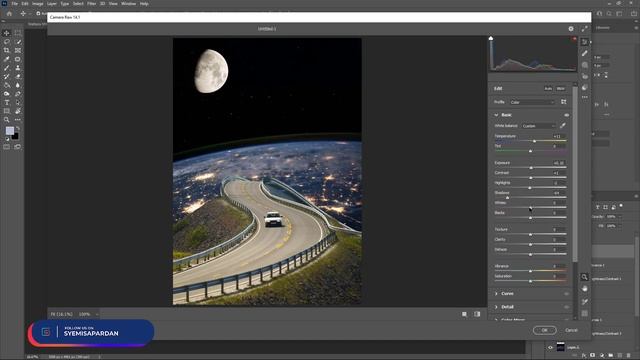Cancel the Camera Raw dialog

tap(571, 330)
